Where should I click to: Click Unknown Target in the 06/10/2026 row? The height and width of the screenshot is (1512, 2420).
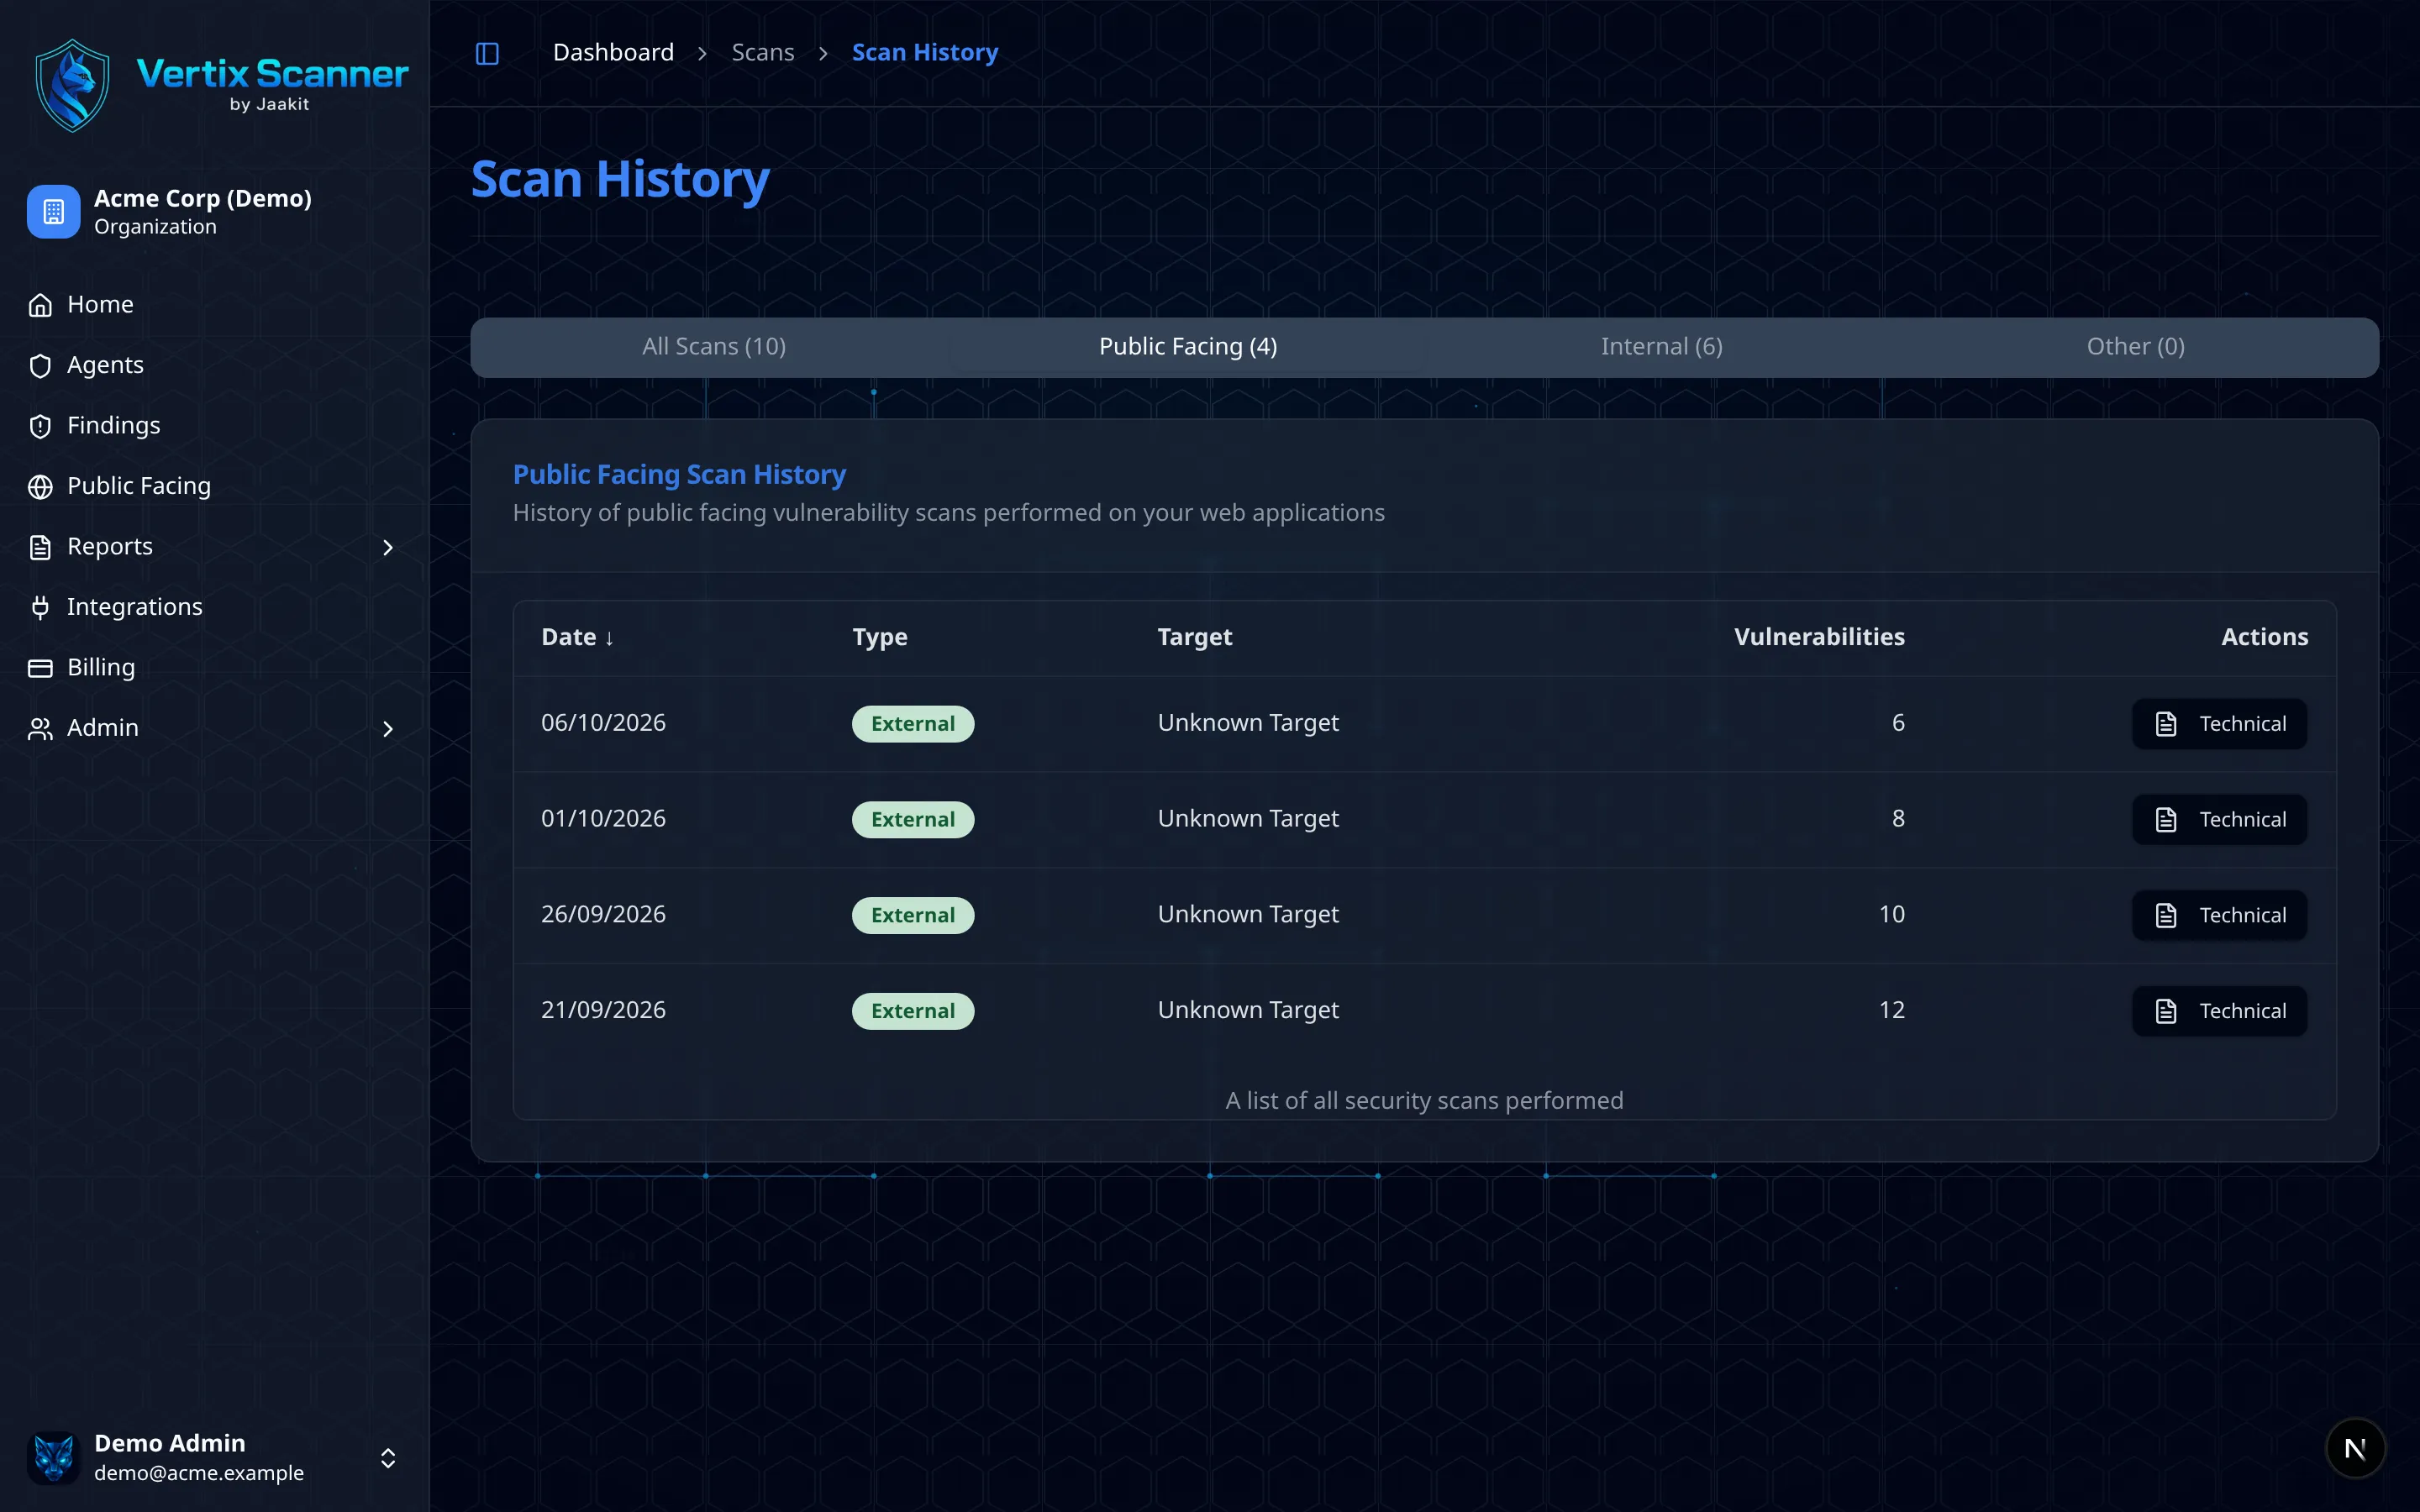tap(1248, 723)
